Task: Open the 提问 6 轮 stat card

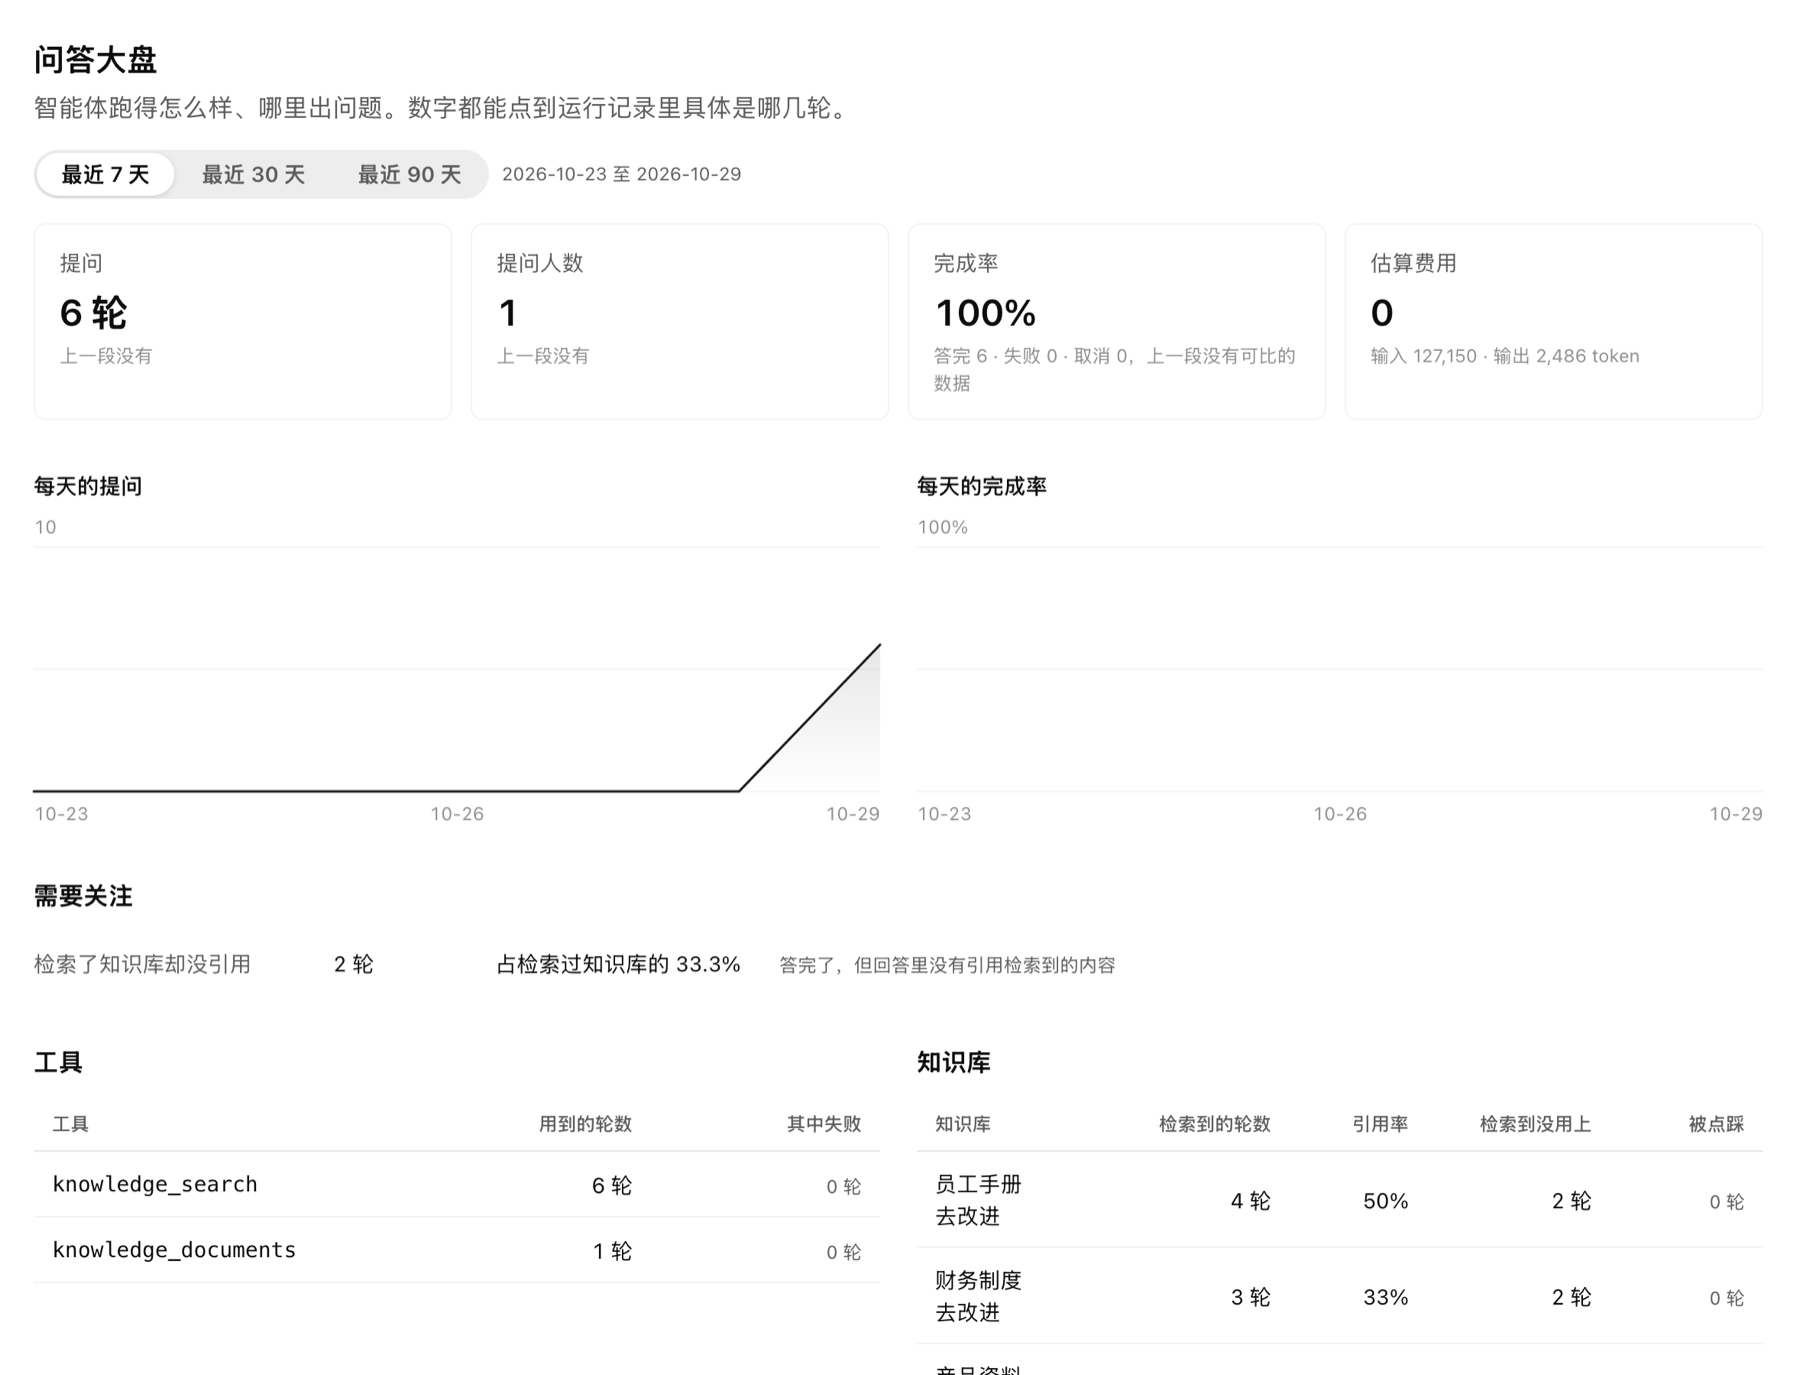Action: click(243, 321)
